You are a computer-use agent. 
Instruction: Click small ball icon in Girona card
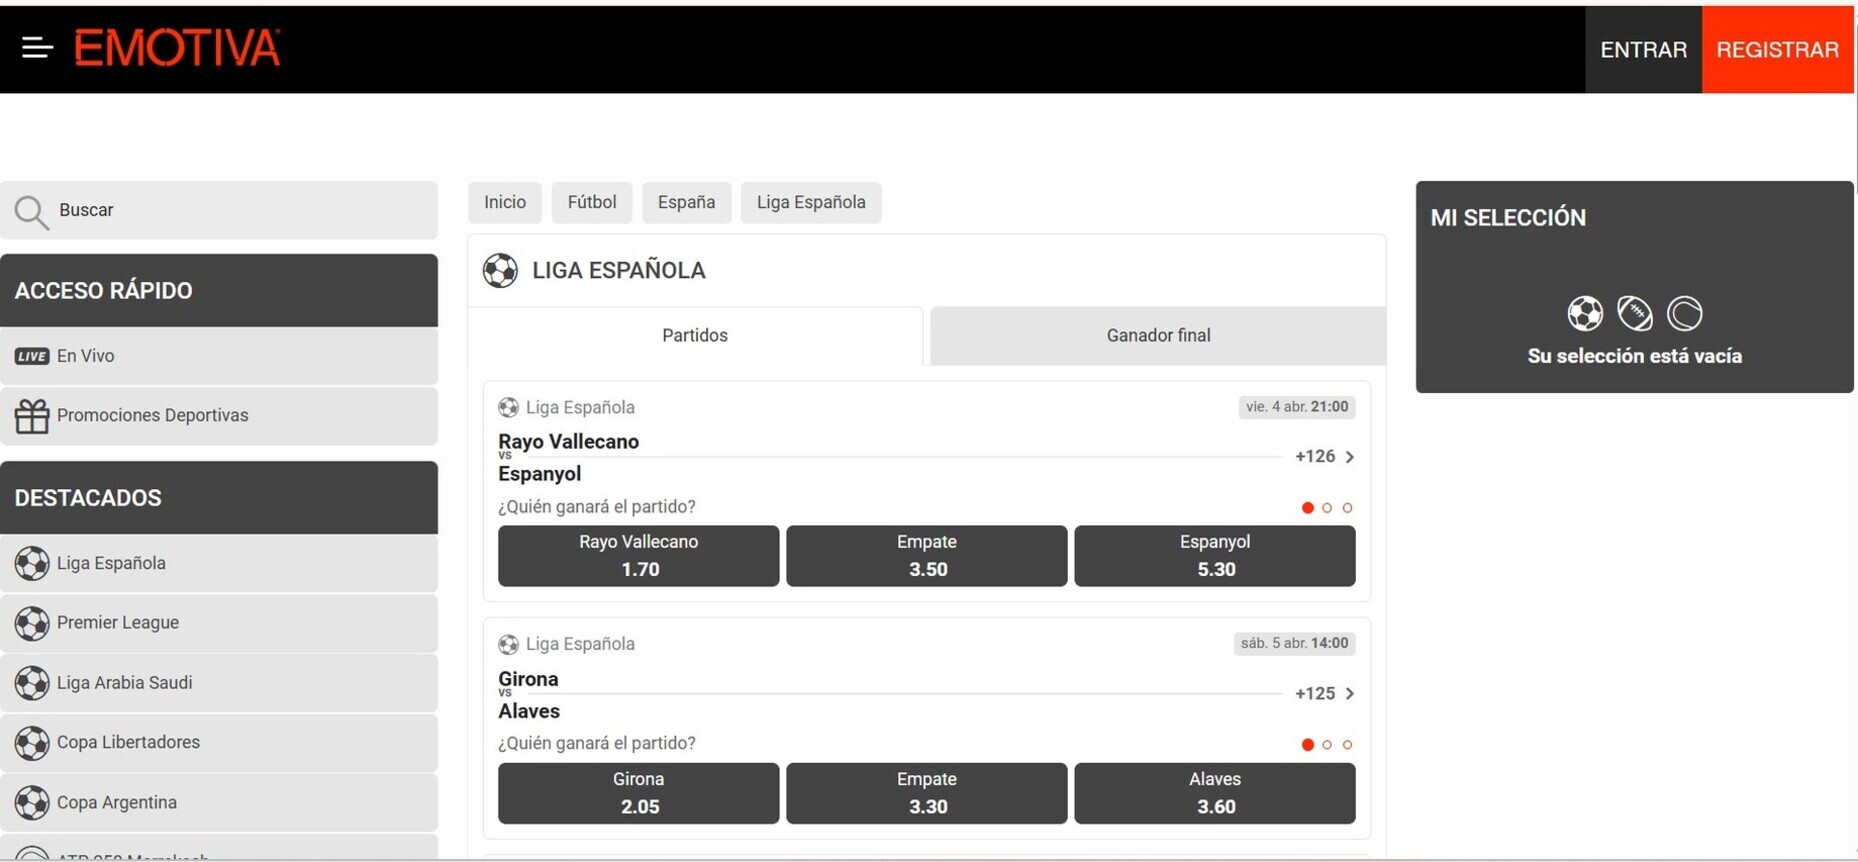click(x=508, y=644)
